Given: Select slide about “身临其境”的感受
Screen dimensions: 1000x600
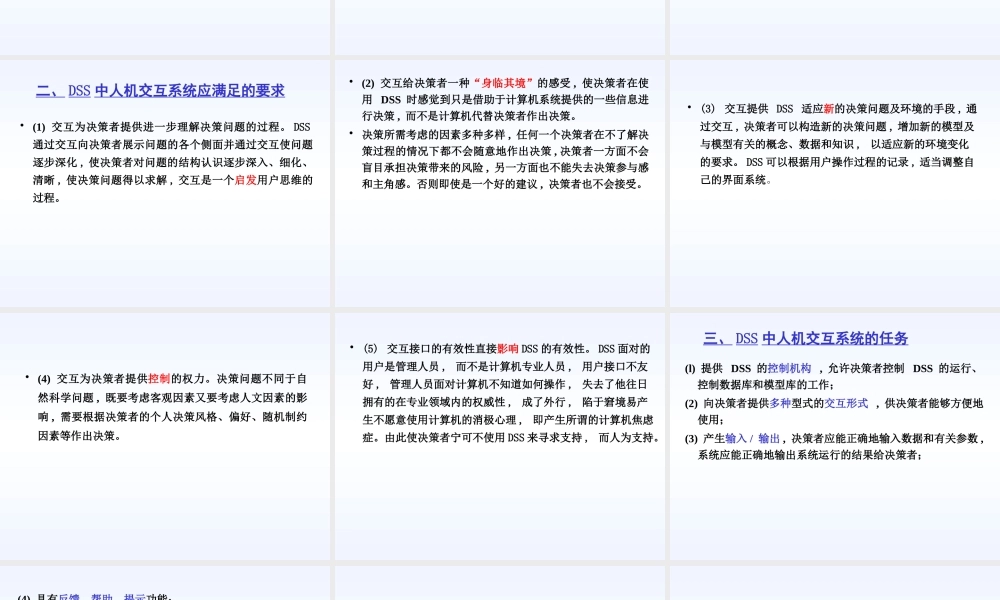Looking at the screenshot, I should point(499,184).
